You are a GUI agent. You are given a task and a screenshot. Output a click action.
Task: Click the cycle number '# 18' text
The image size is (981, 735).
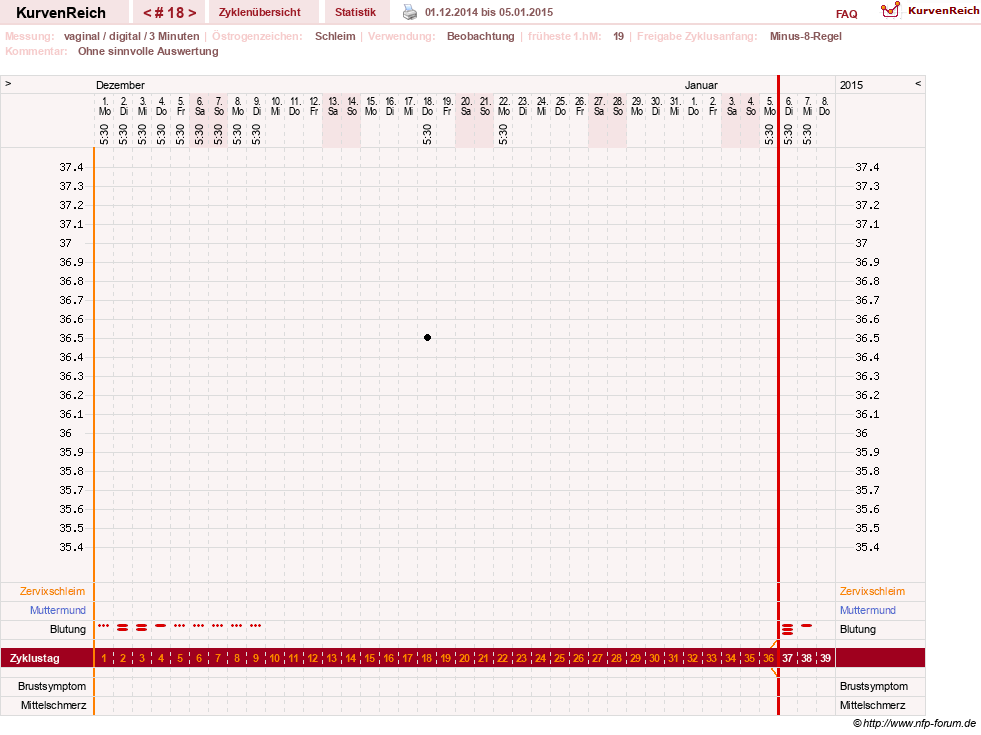pyautogui.click(x=170, y=13)
